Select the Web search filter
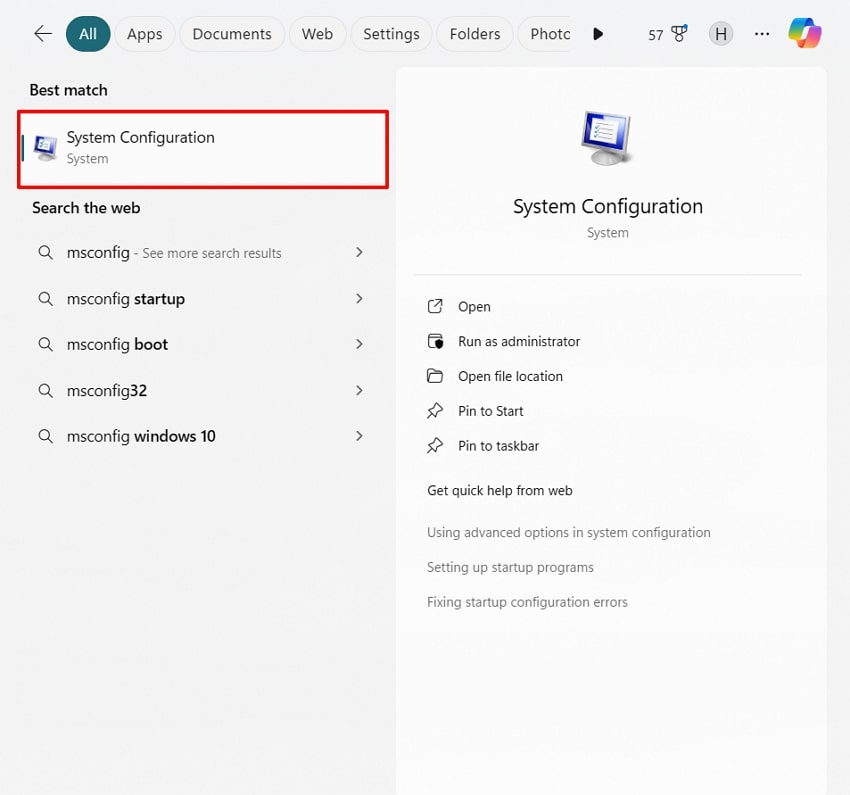The width and height of the screenshot is (850, 795). tap(317, 33)
